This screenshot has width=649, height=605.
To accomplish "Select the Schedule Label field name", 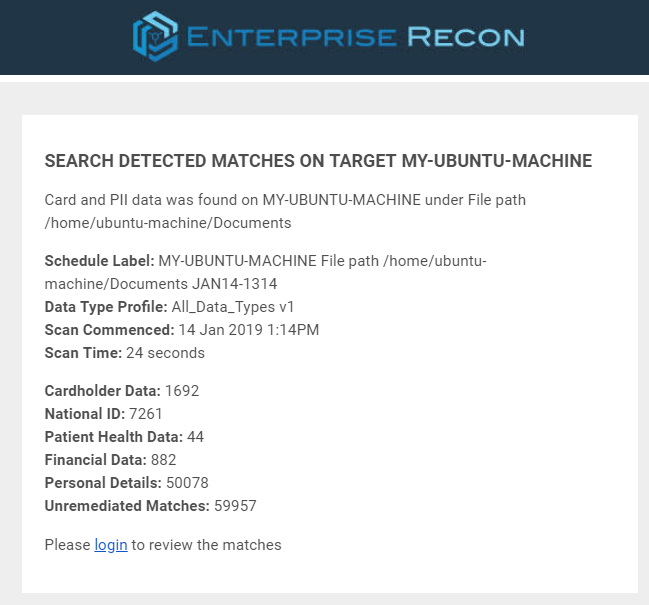I will click(x=99, y=261).
